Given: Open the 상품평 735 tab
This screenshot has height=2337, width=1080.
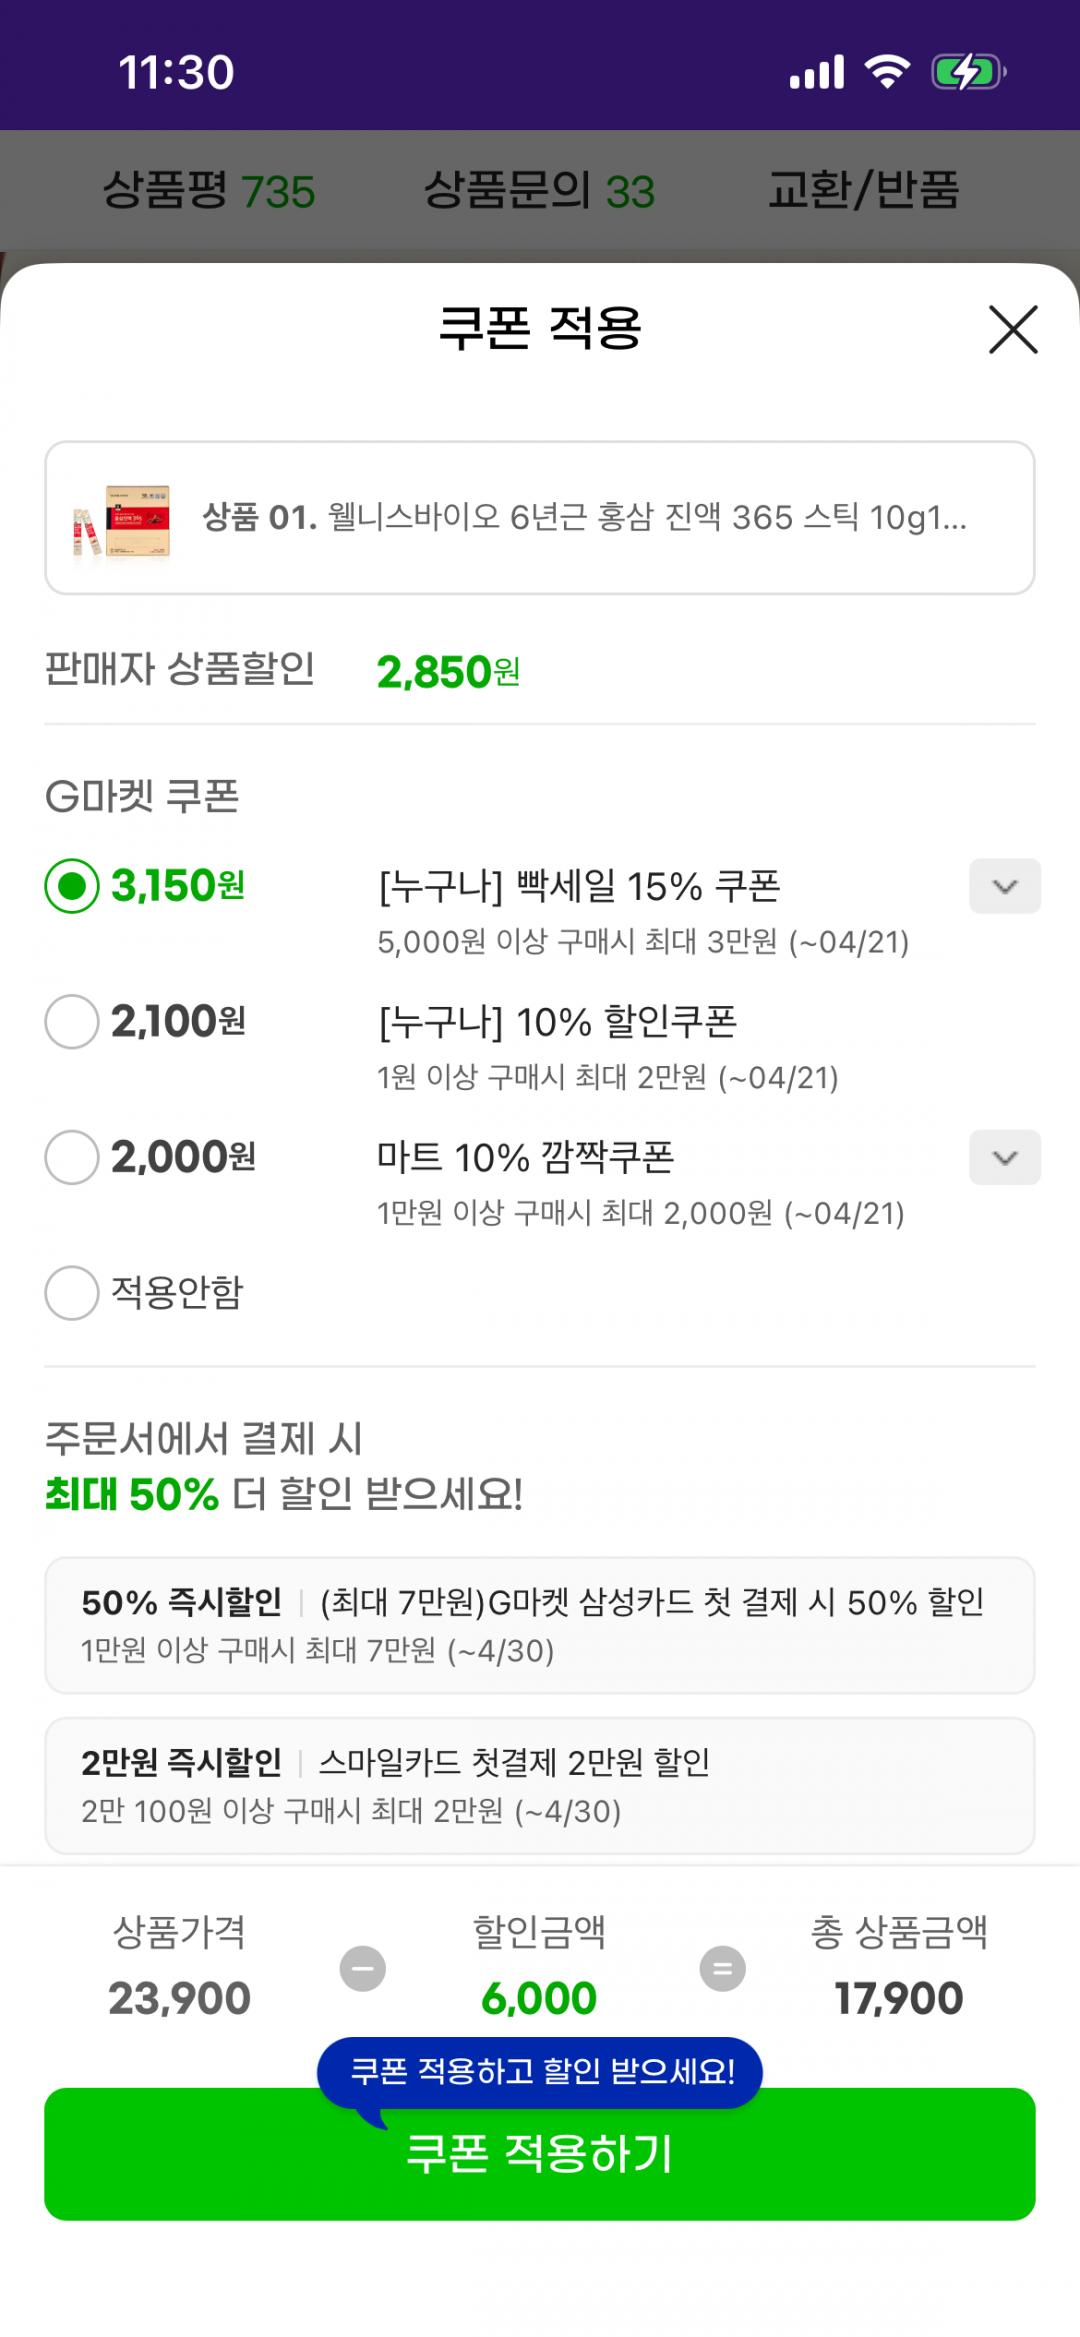Looking at the screenshot, I should (x=209, y=190).
